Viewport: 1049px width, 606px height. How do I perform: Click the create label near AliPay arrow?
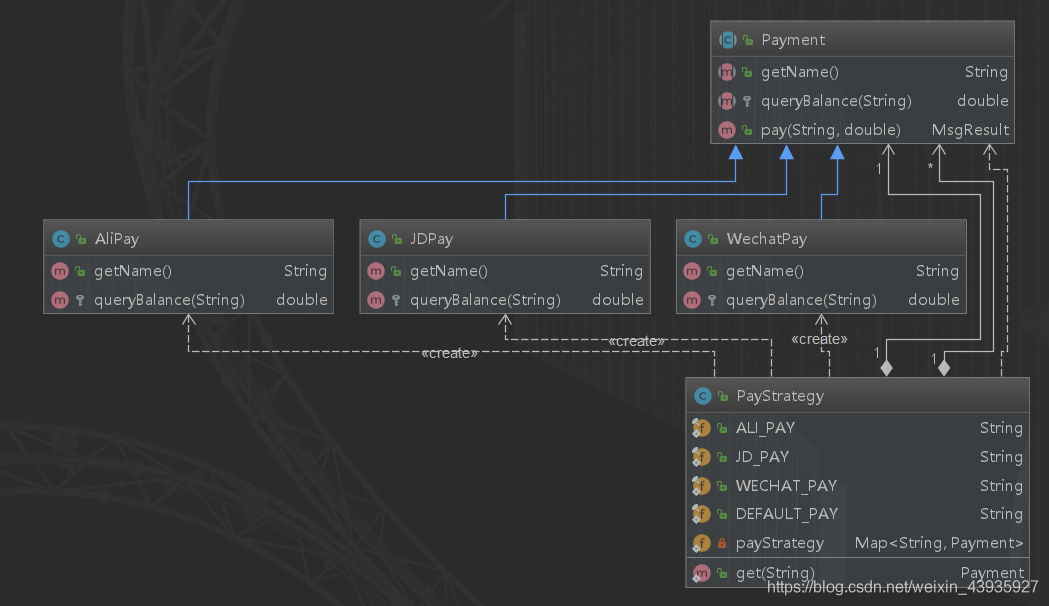point(449,353)
